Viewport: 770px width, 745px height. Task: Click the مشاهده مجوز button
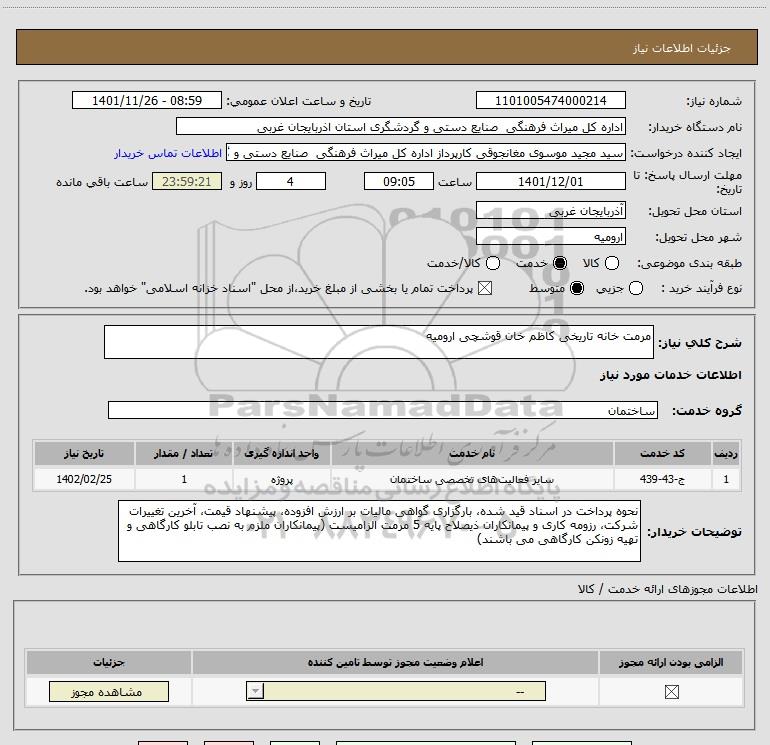[109, 691]
